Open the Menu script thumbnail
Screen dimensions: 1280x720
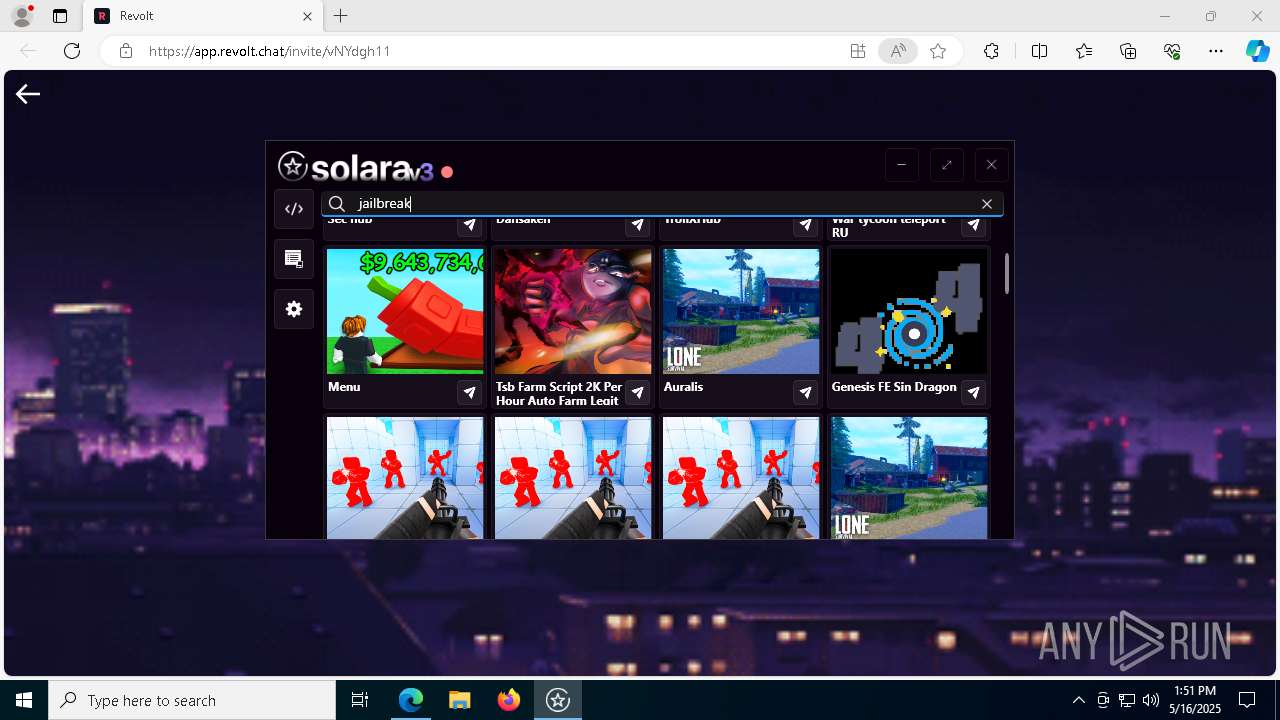tap(405, 311)
